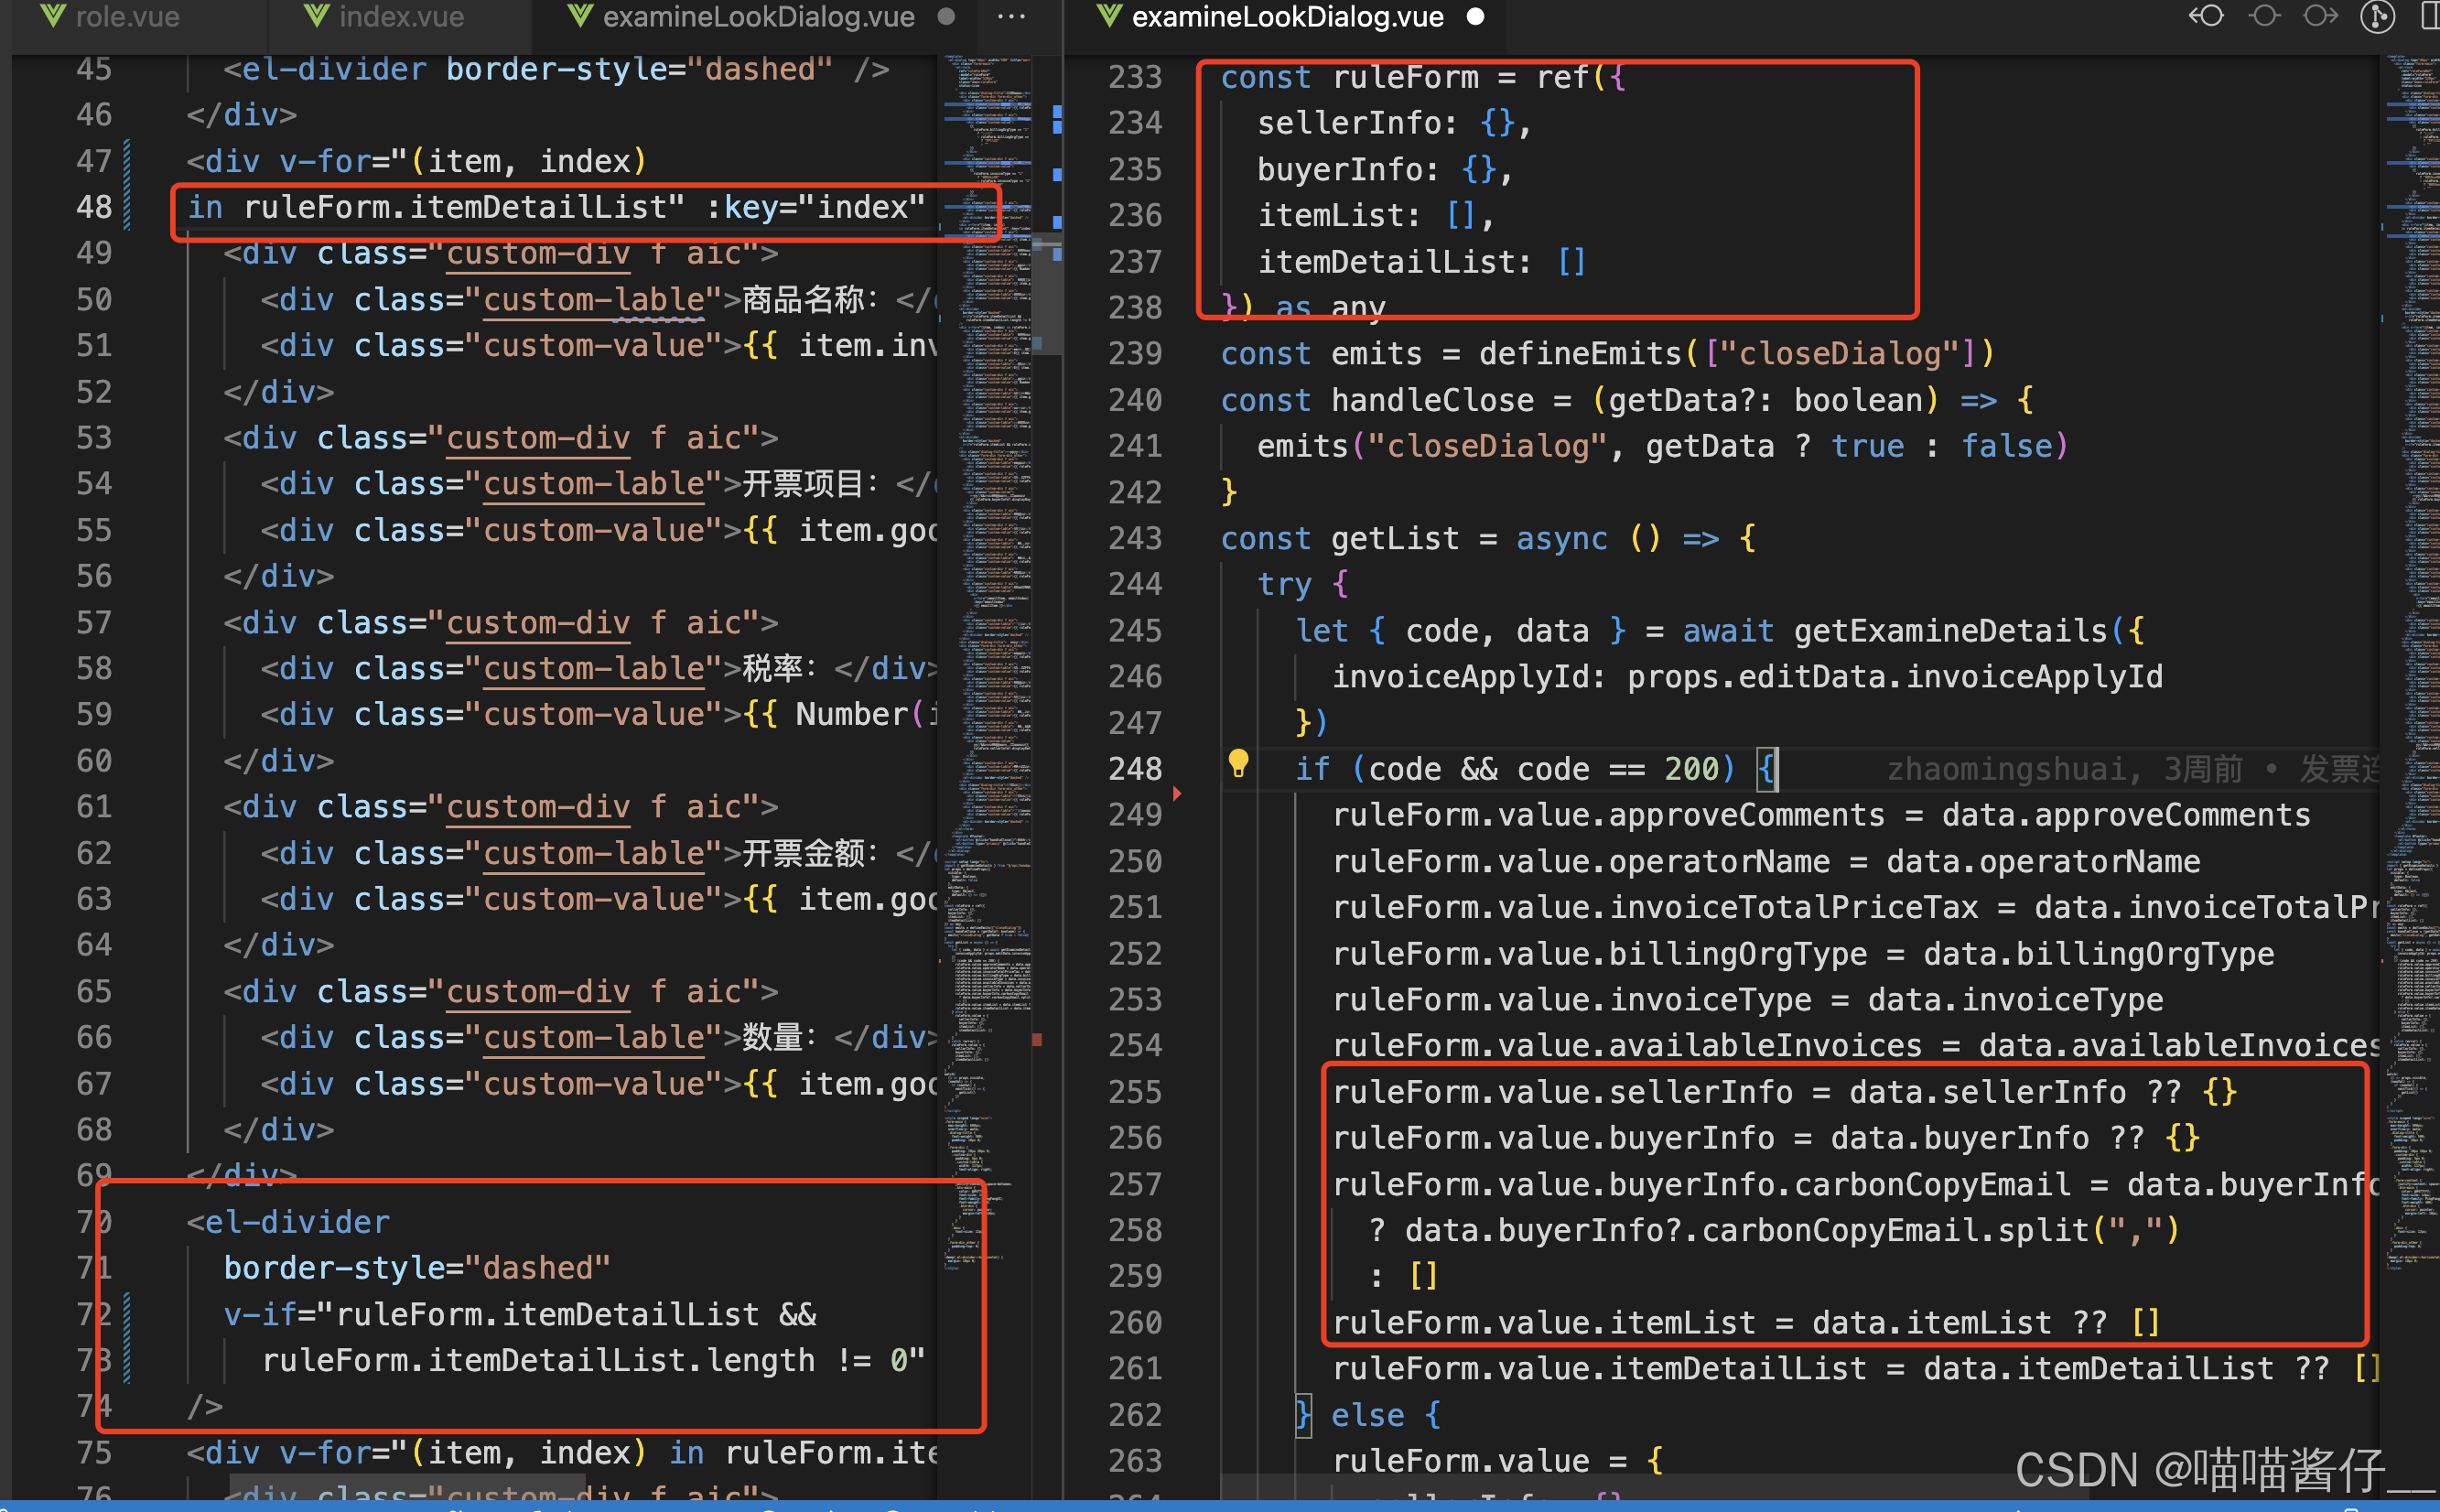Open next revision with right-arrow circle icon

pos(2320,16)
